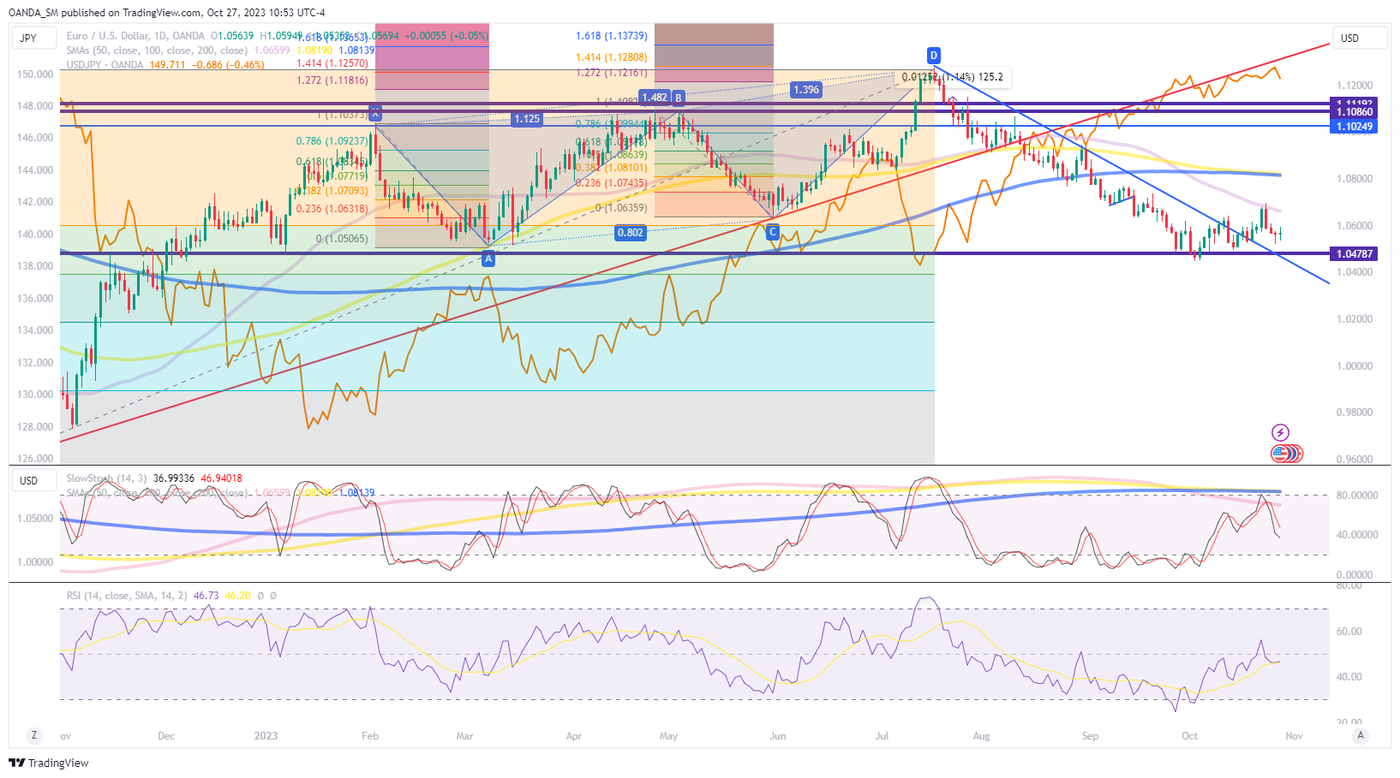Toggle auto scale with the A button
Viewport: 1400px width, 778px height.
pos(1359,735)
